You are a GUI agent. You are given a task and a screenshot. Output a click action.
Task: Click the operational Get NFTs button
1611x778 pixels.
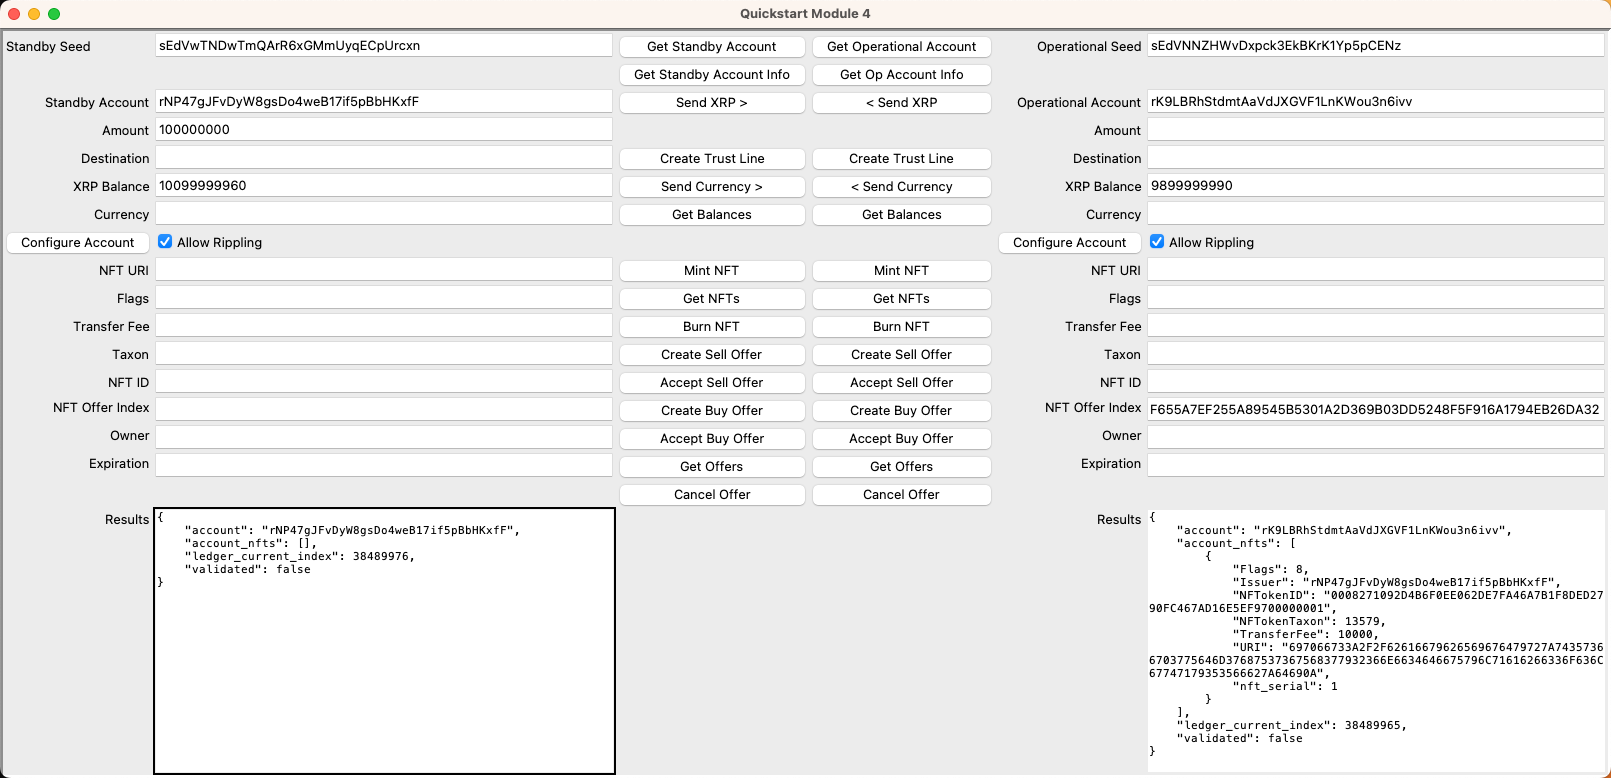pyautogui.click(x=901, y=299)
